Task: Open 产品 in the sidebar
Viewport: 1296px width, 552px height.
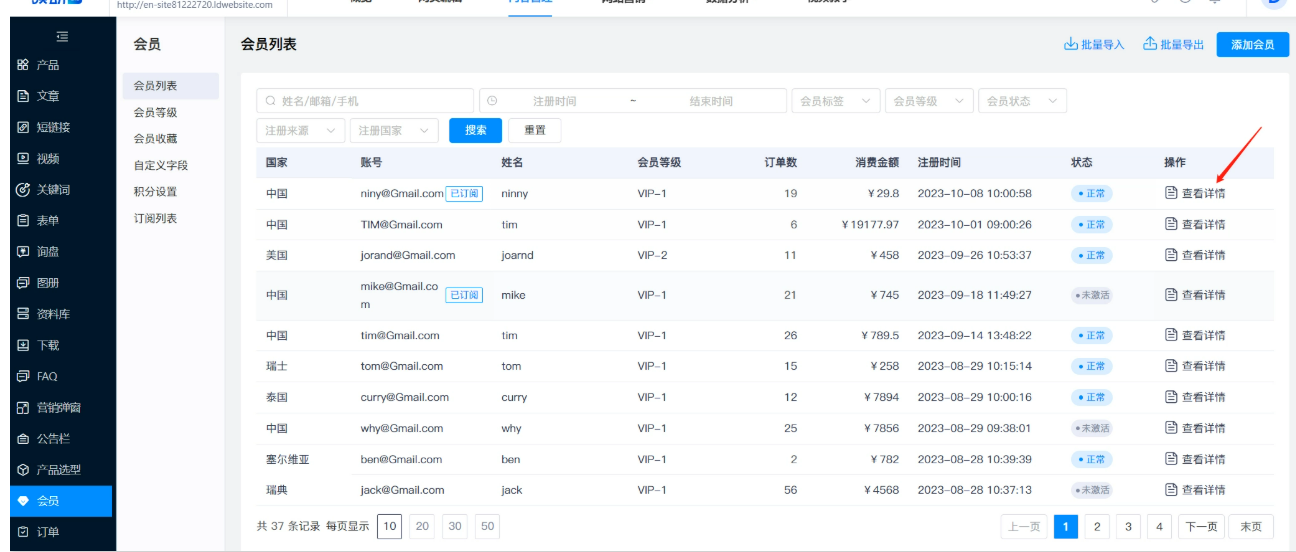Action: coord(47,65)
